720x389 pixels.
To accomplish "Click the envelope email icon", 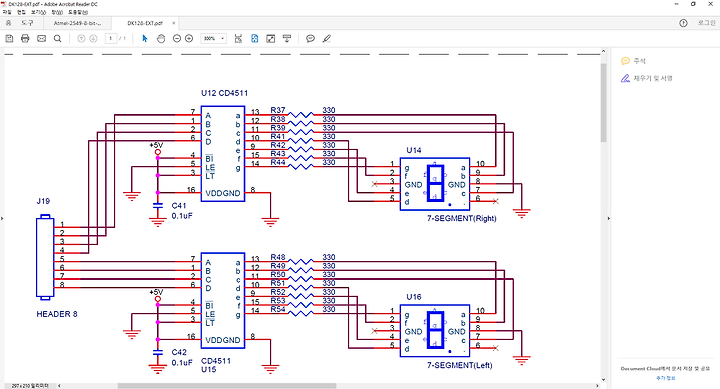I will point(41,39).
